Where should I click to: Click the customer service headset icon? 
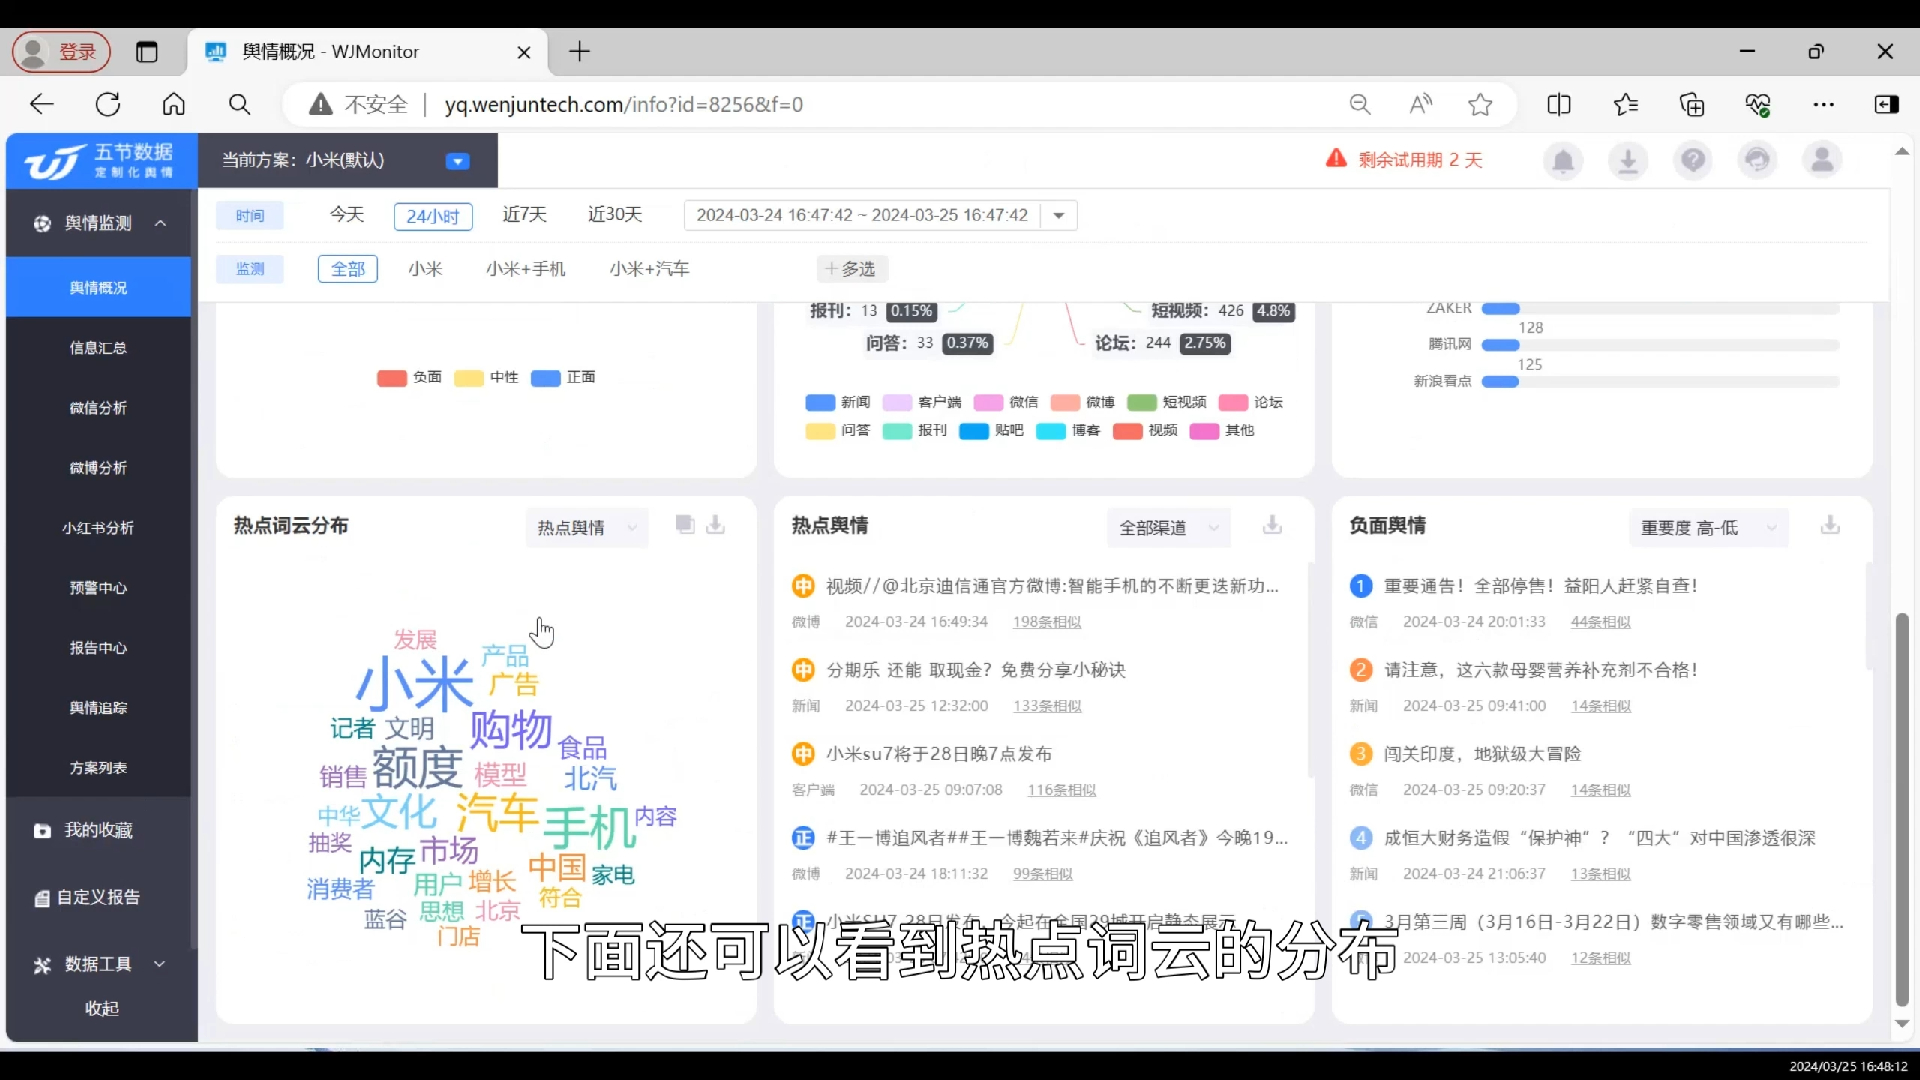pyautogui.click(x=1758, y=160)
